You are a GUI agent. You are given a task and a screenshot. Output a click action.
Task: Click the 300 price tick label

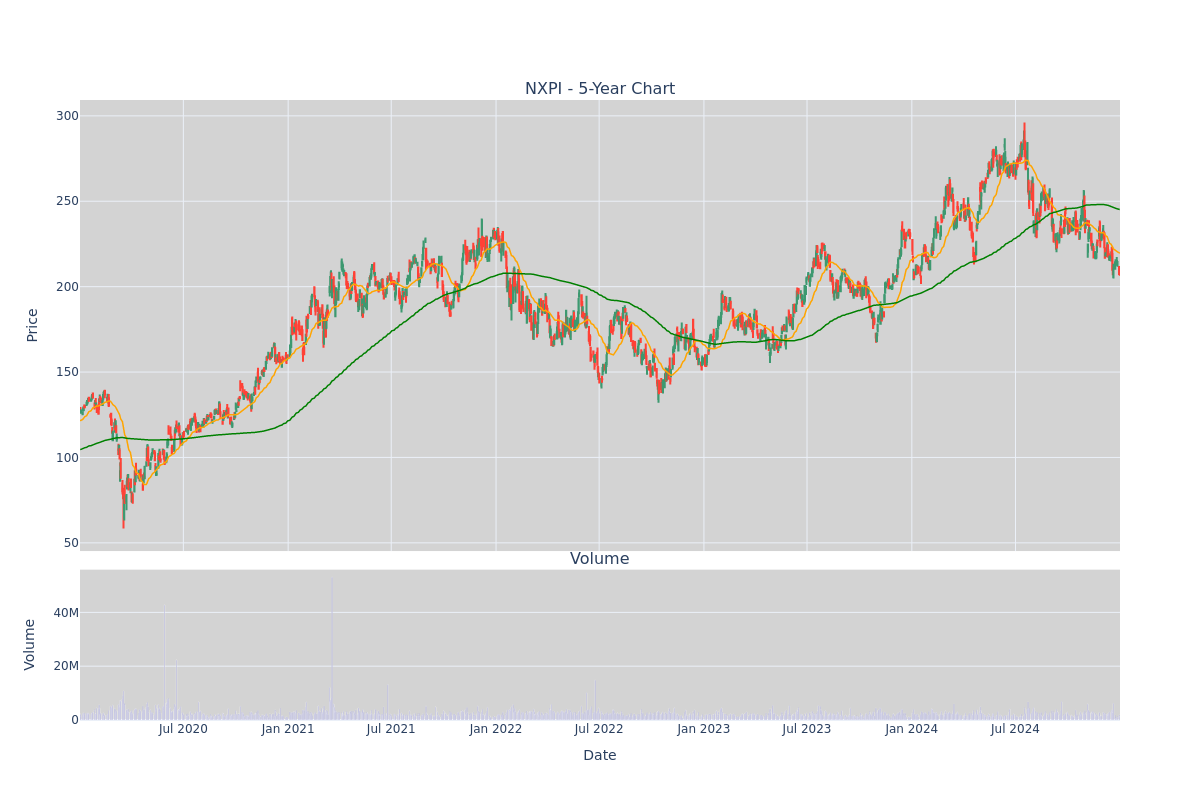67,116
